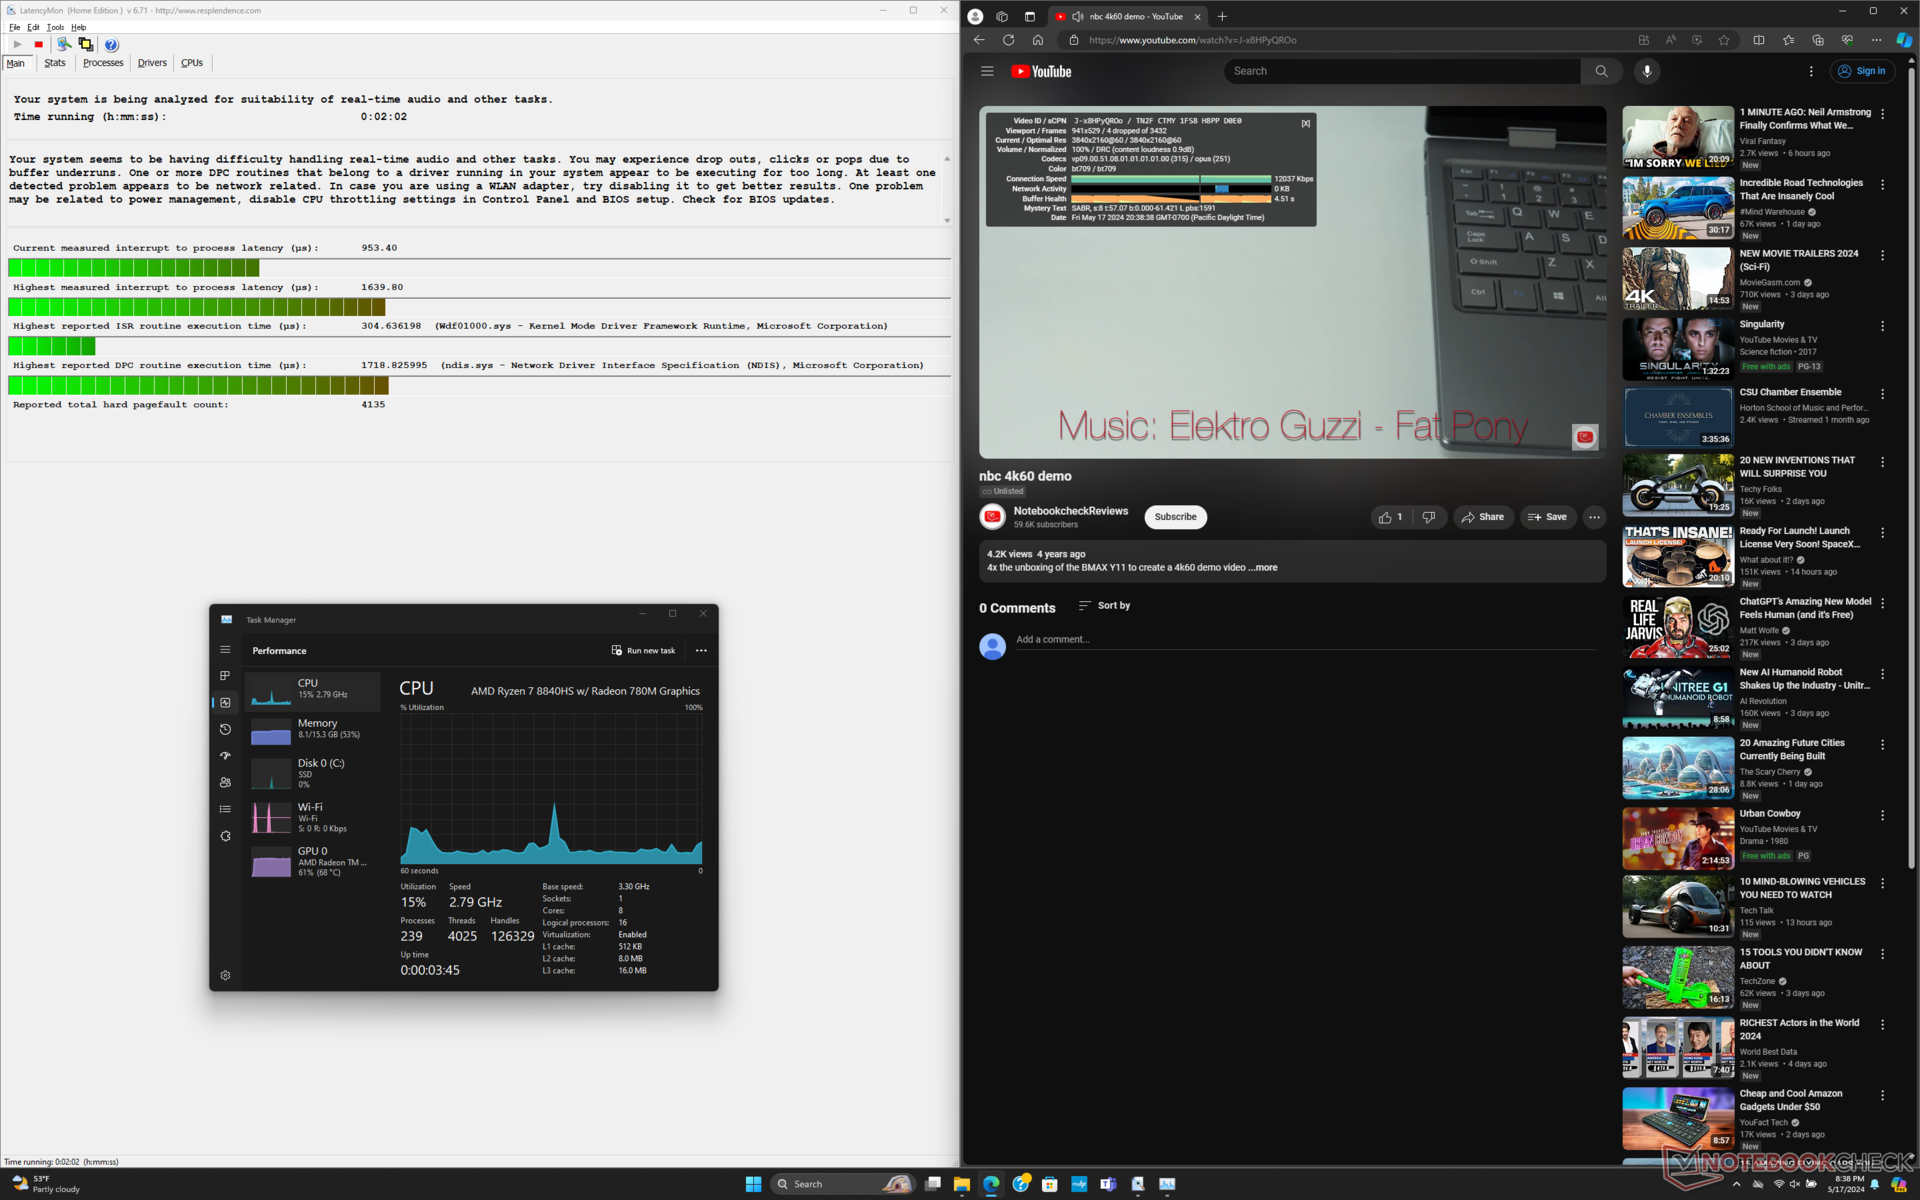Click the LatencyMon stop monitoring button

39,44
